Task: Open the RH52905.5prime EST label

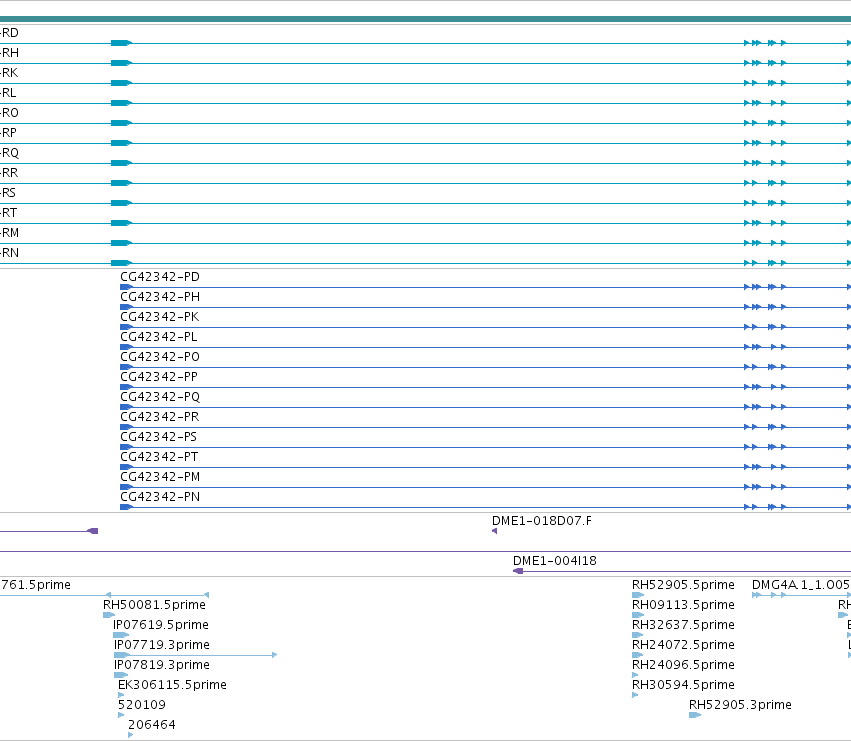Action: click(x=683, y=585)
